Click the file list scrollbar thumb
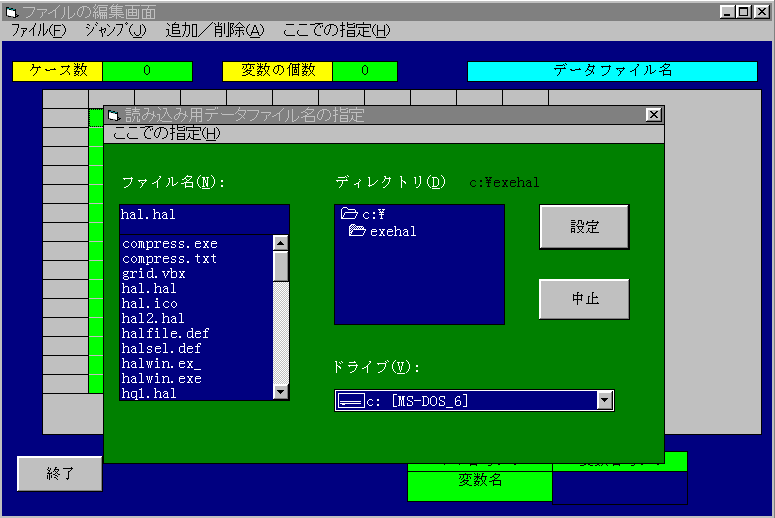The image size is (775, 518). coord(281,266)
